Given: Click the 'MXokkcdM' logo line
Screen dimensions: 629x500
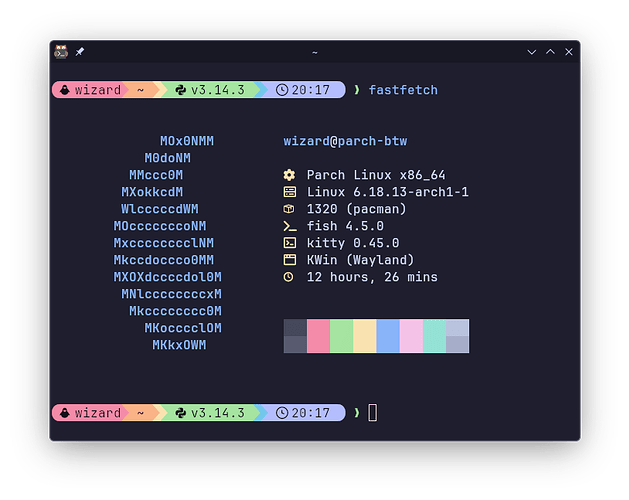Looking at the screenshot, I should click(152, 192).
